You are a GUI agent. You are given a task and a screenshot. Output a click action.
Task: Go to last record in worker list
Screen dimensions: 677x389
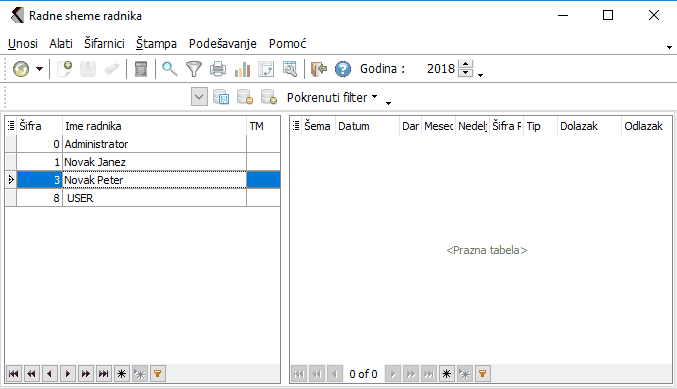click(104, 373)
